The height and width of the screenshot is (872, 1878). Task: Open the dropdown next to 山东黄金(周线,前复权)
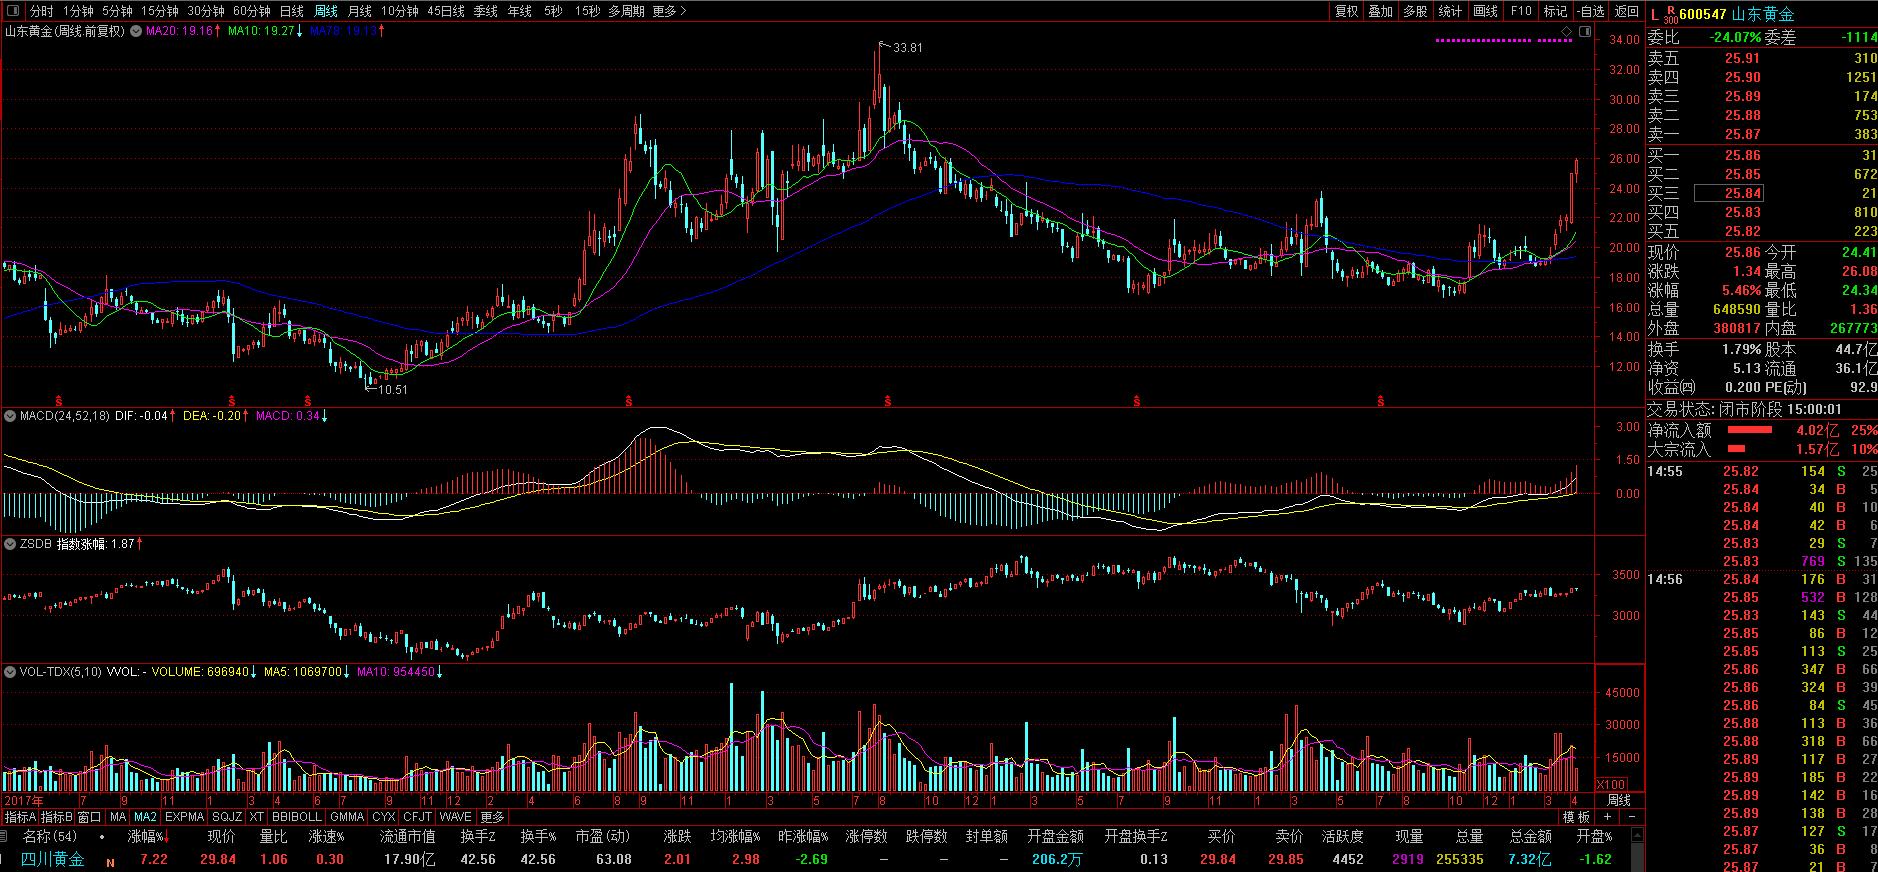[x=136, y=31]
